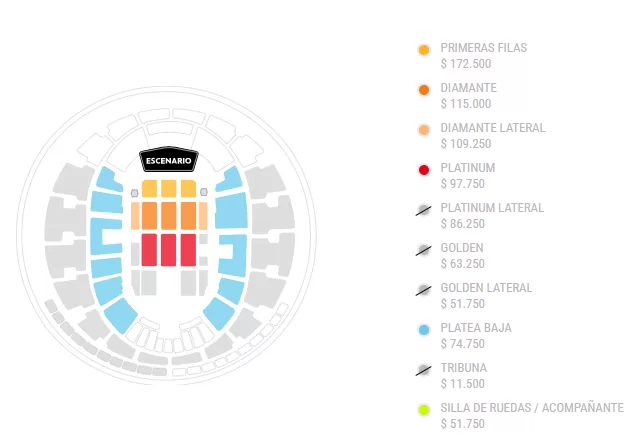The width and height of the screenshot is (639, 448).
Task: Select the center yellow Primeras Filas block
Action: (x=168, y=188)
